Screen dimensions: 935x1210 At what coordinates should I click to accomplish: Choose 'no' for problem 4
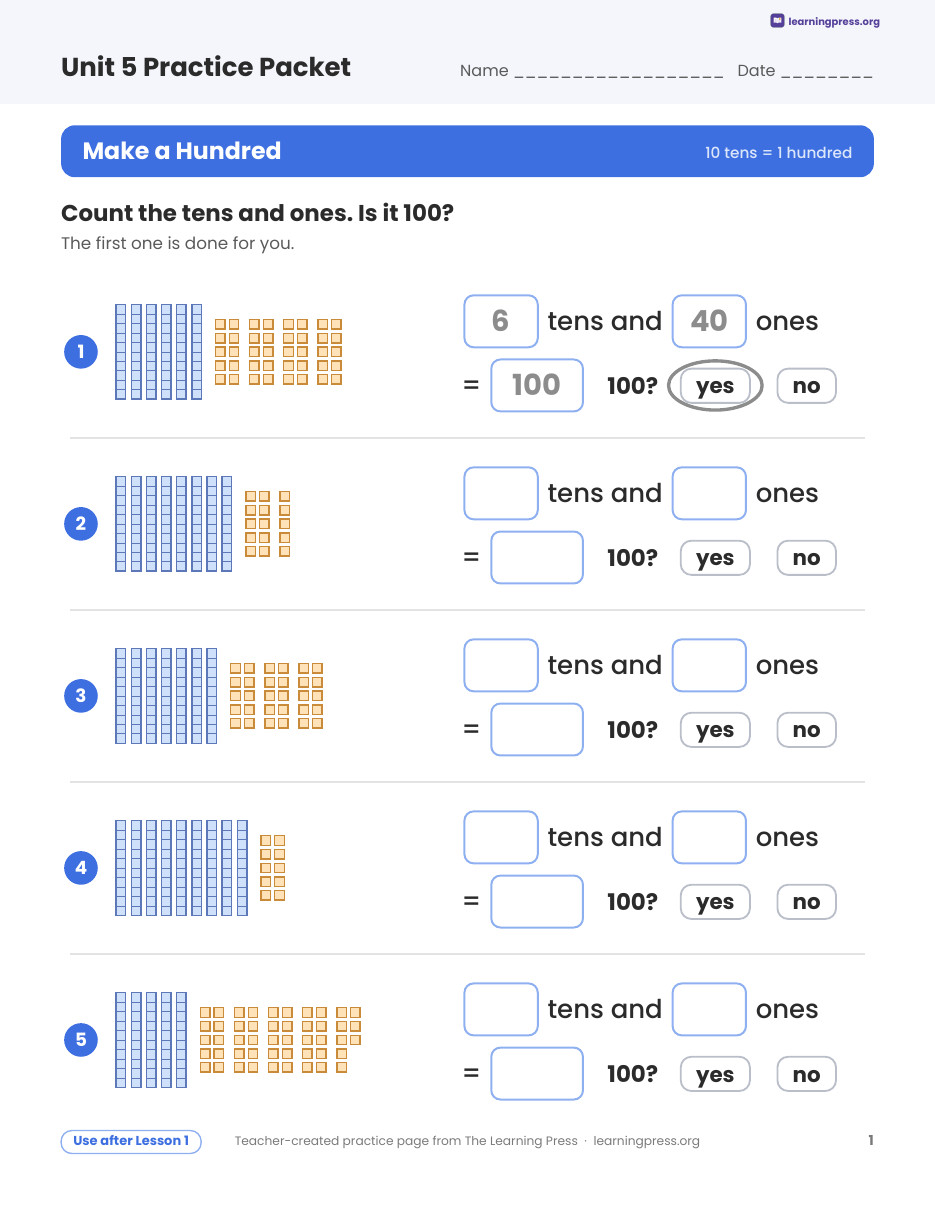(x=806, y=902)
